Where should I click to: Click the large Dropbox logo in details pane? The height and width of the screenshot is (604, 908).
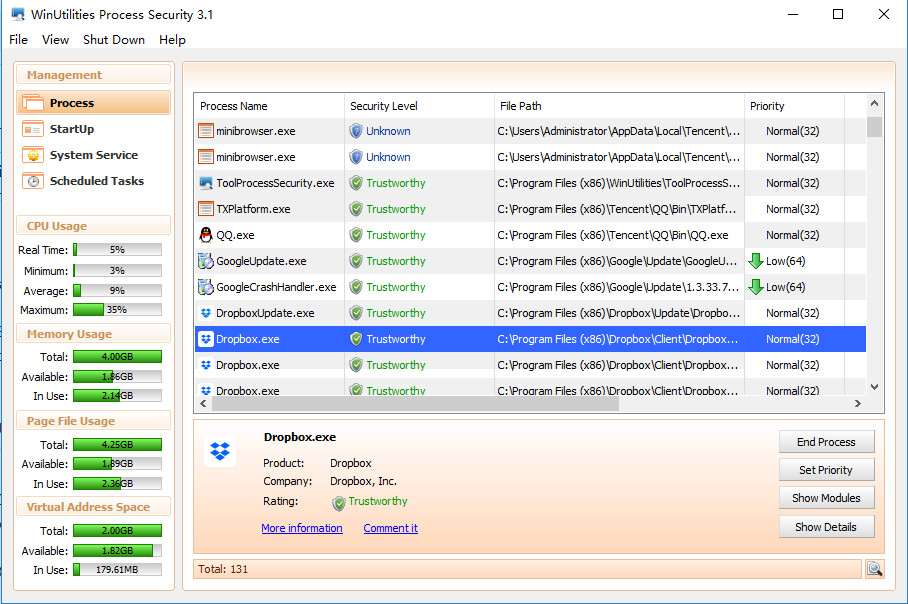pos(220,451)
